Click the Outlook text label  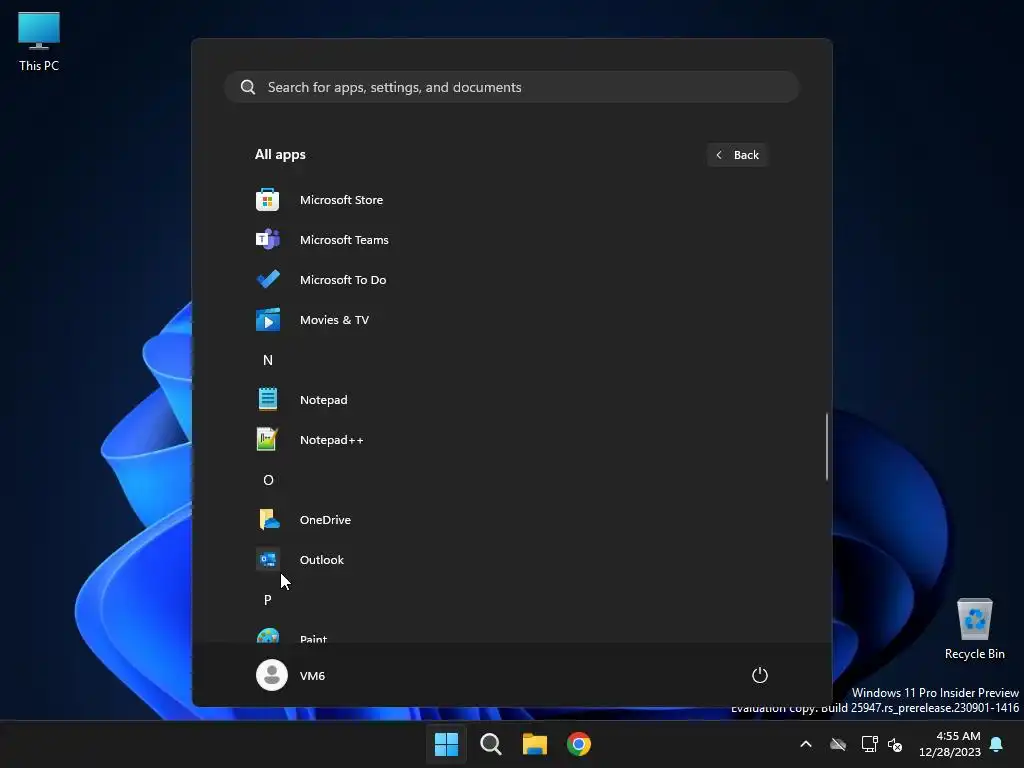coord(321,560)
